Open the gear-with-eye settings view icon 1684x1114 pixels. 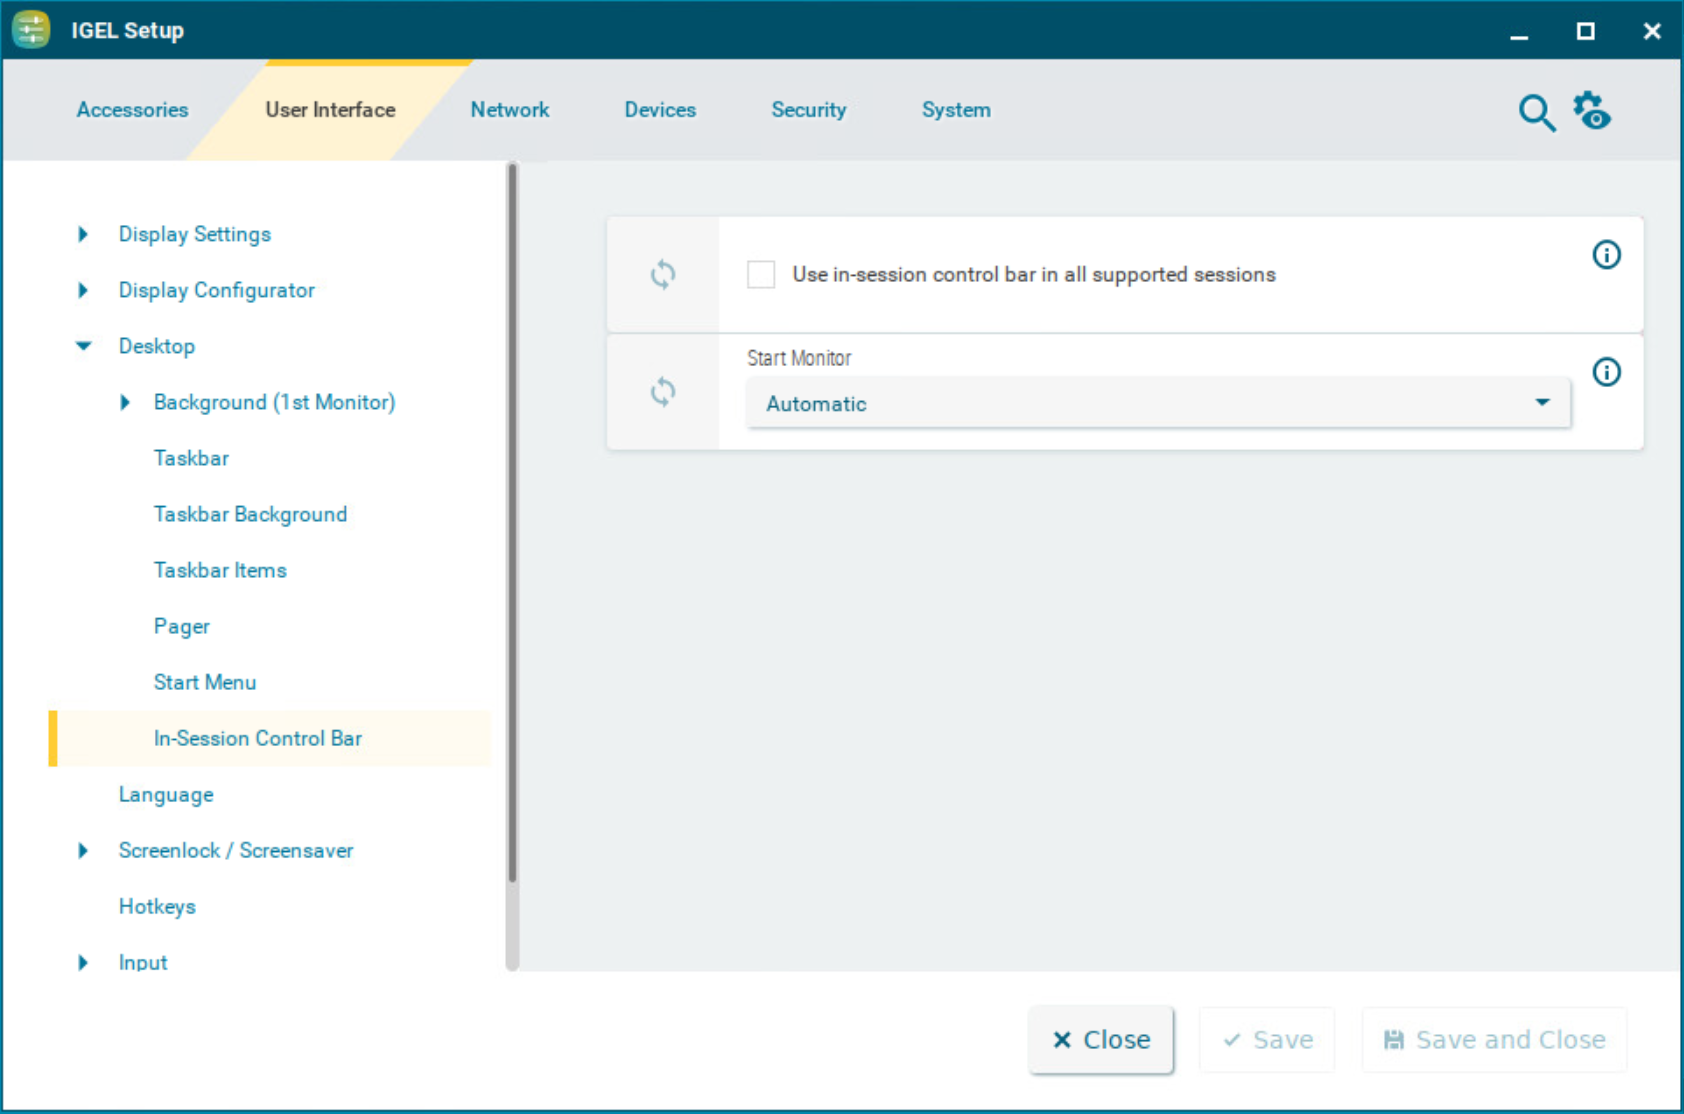point(1592,111)
